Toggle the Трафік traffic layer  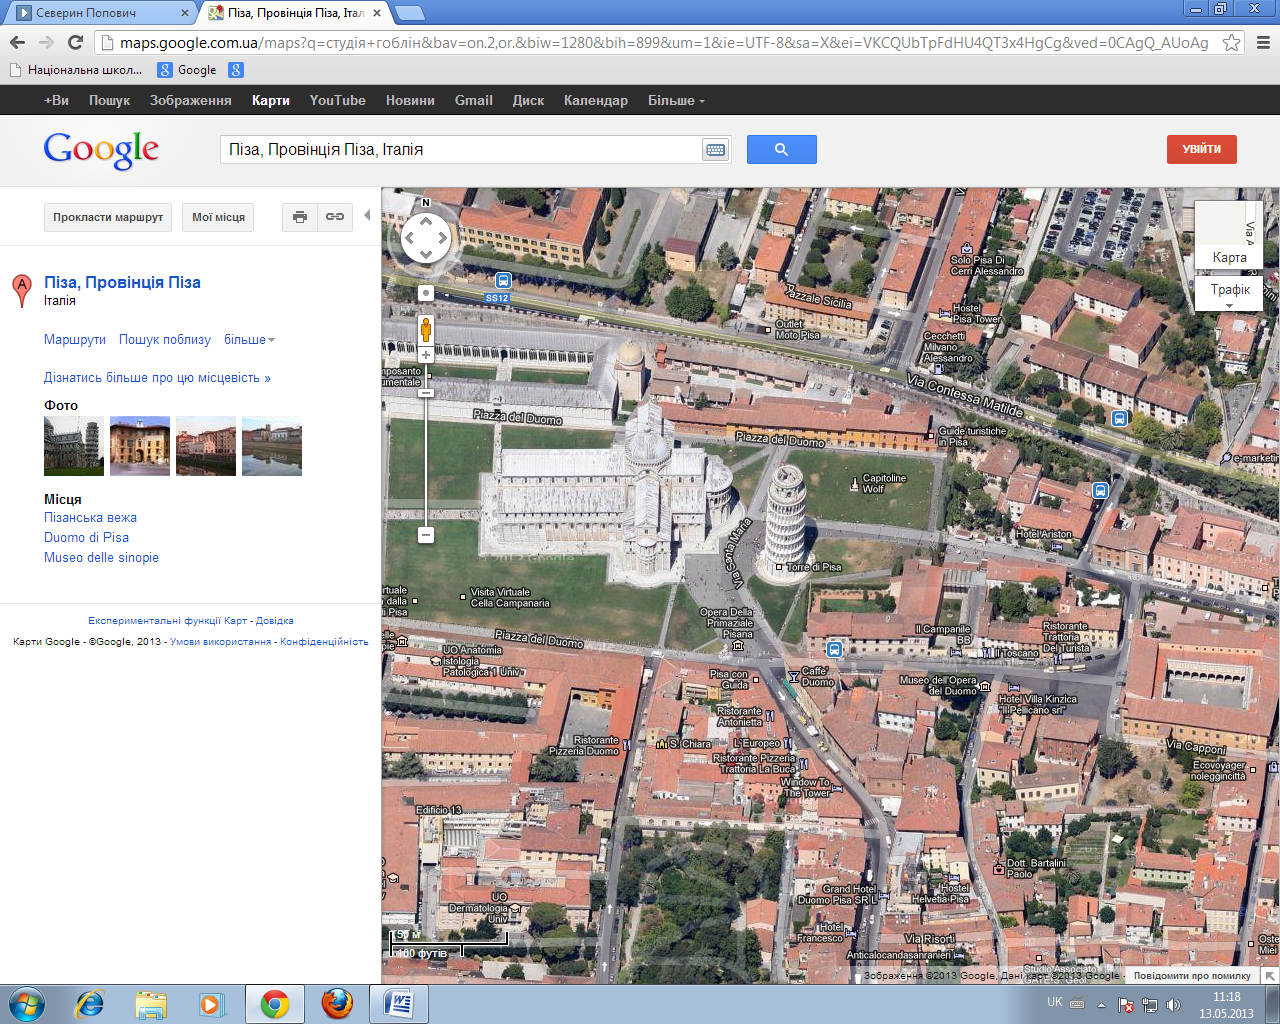(x=1230, y=294)
